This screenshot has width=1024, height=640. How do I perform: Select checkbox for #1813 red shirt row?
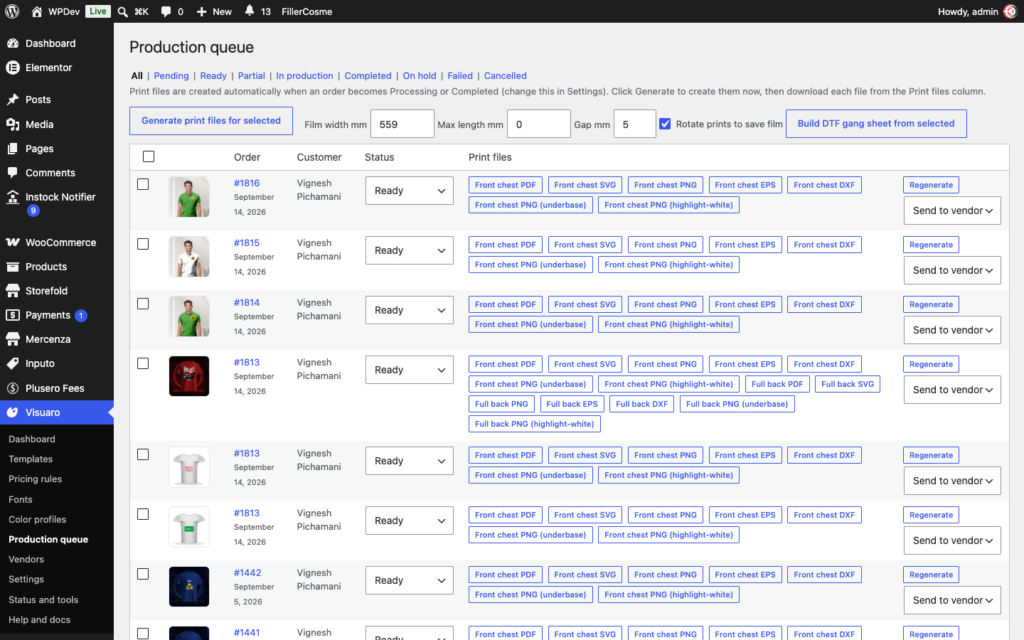pyautogui.click(x=143, y=364)
